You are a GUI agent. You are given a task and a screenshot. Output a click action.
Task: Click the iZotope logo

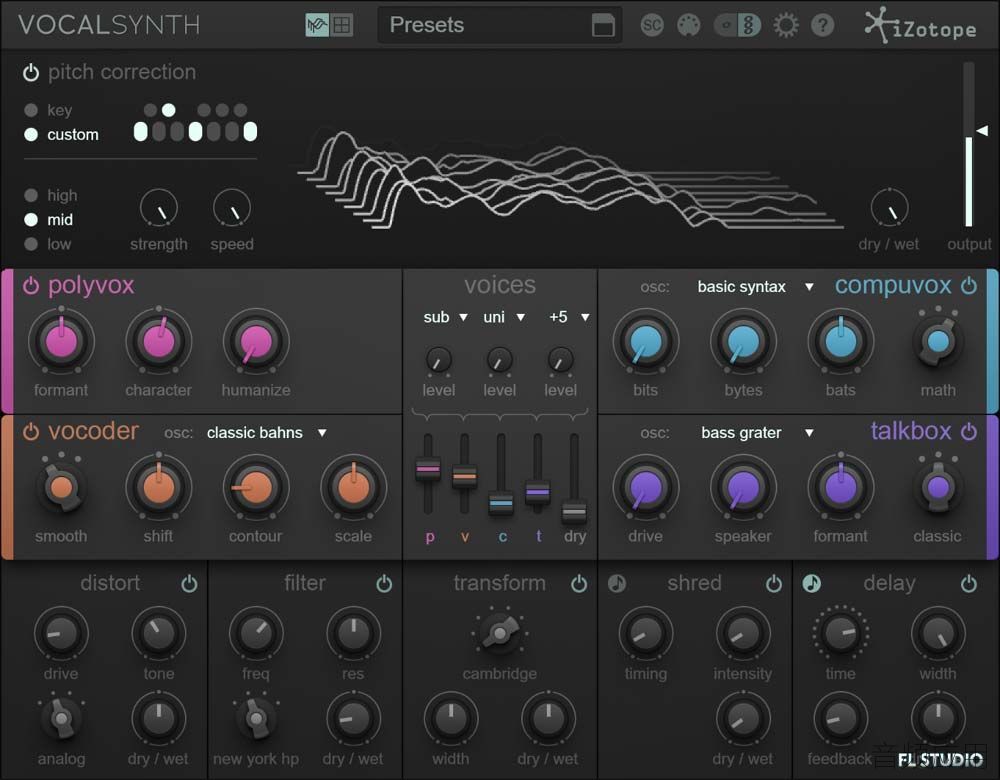[920, 26]
